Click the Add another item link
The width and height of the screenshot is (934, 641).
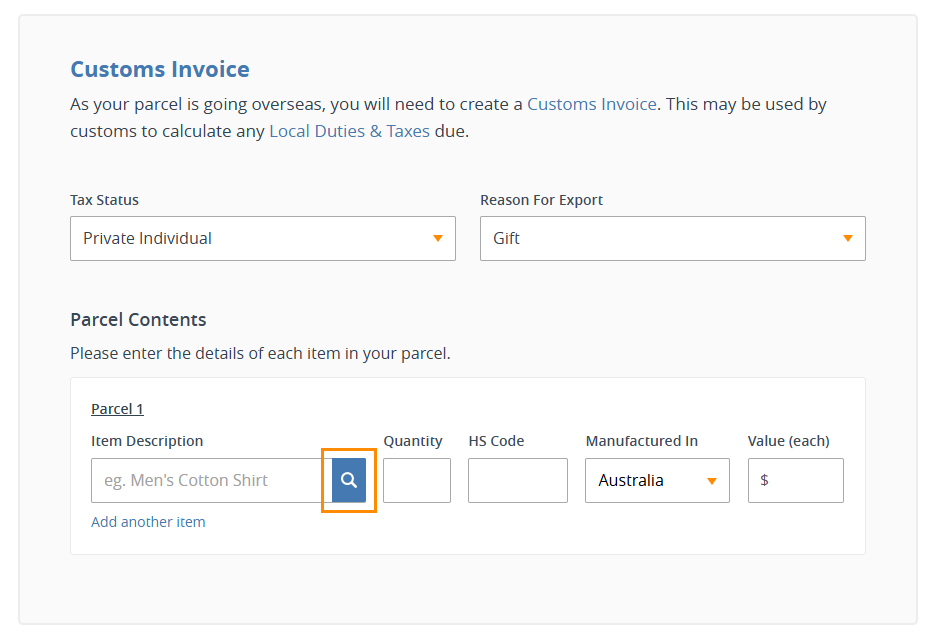click(x=148, y=522)
